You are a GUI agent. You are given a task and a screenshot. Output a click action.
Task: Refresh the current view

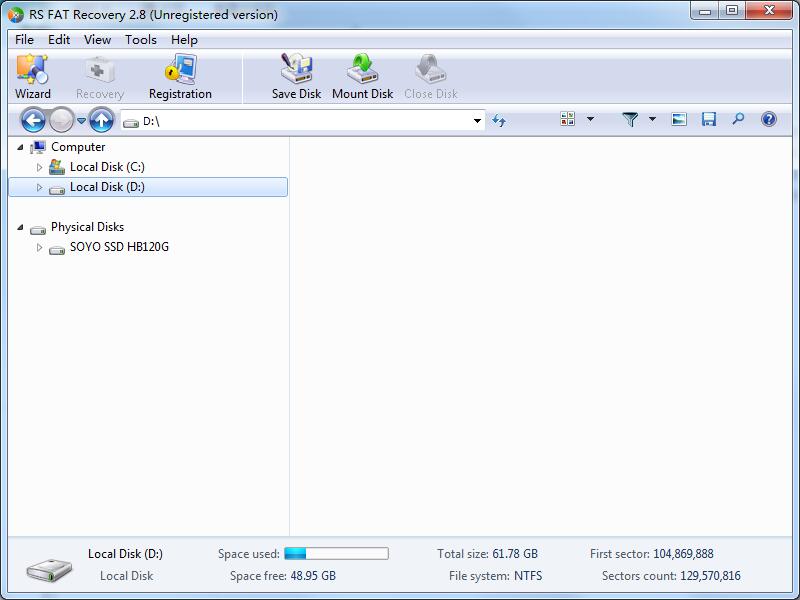point(500,119)
